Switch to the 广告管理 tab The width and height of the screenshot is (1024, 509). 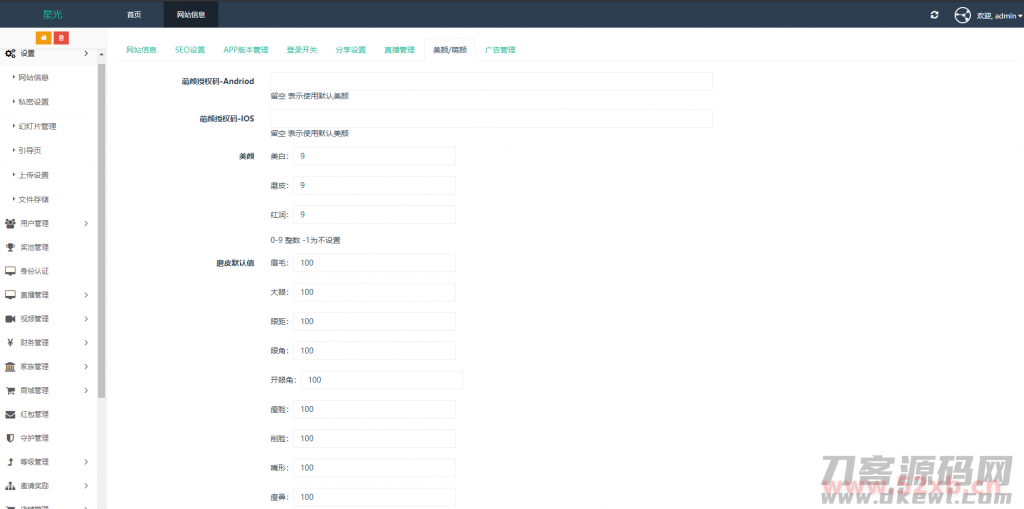pos(500,50)
